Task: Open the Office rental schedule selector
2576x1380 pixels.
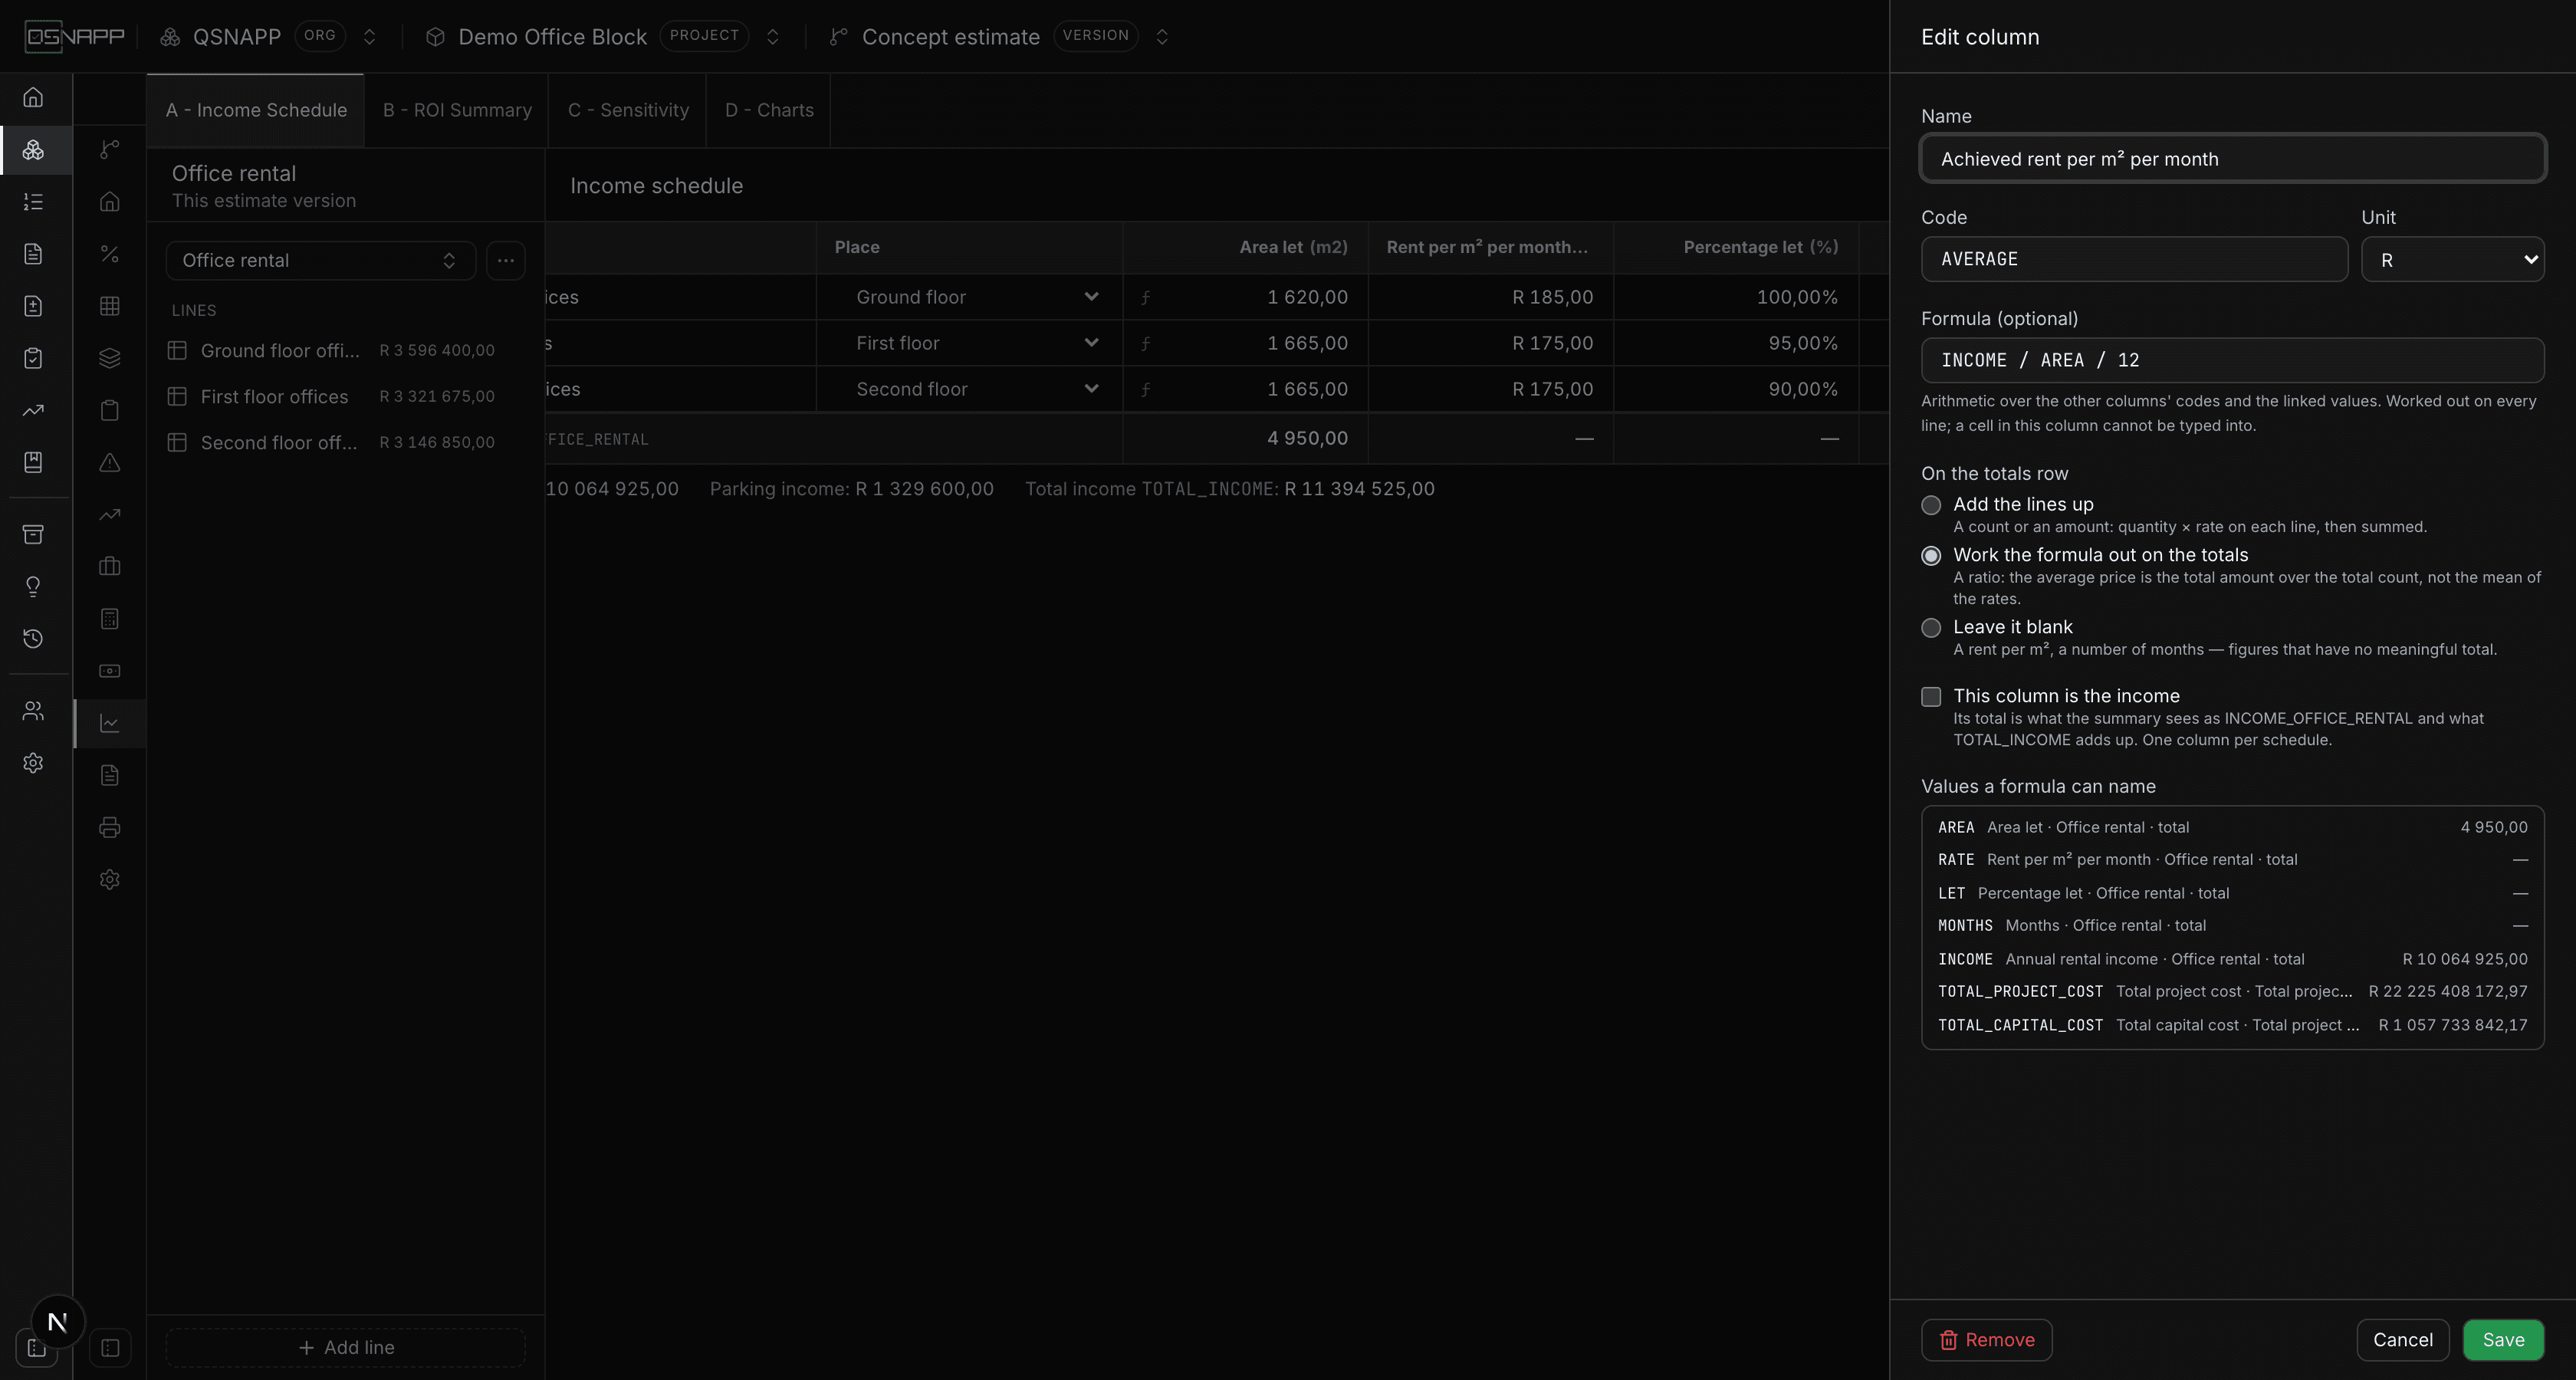Action: pos(320,260)
